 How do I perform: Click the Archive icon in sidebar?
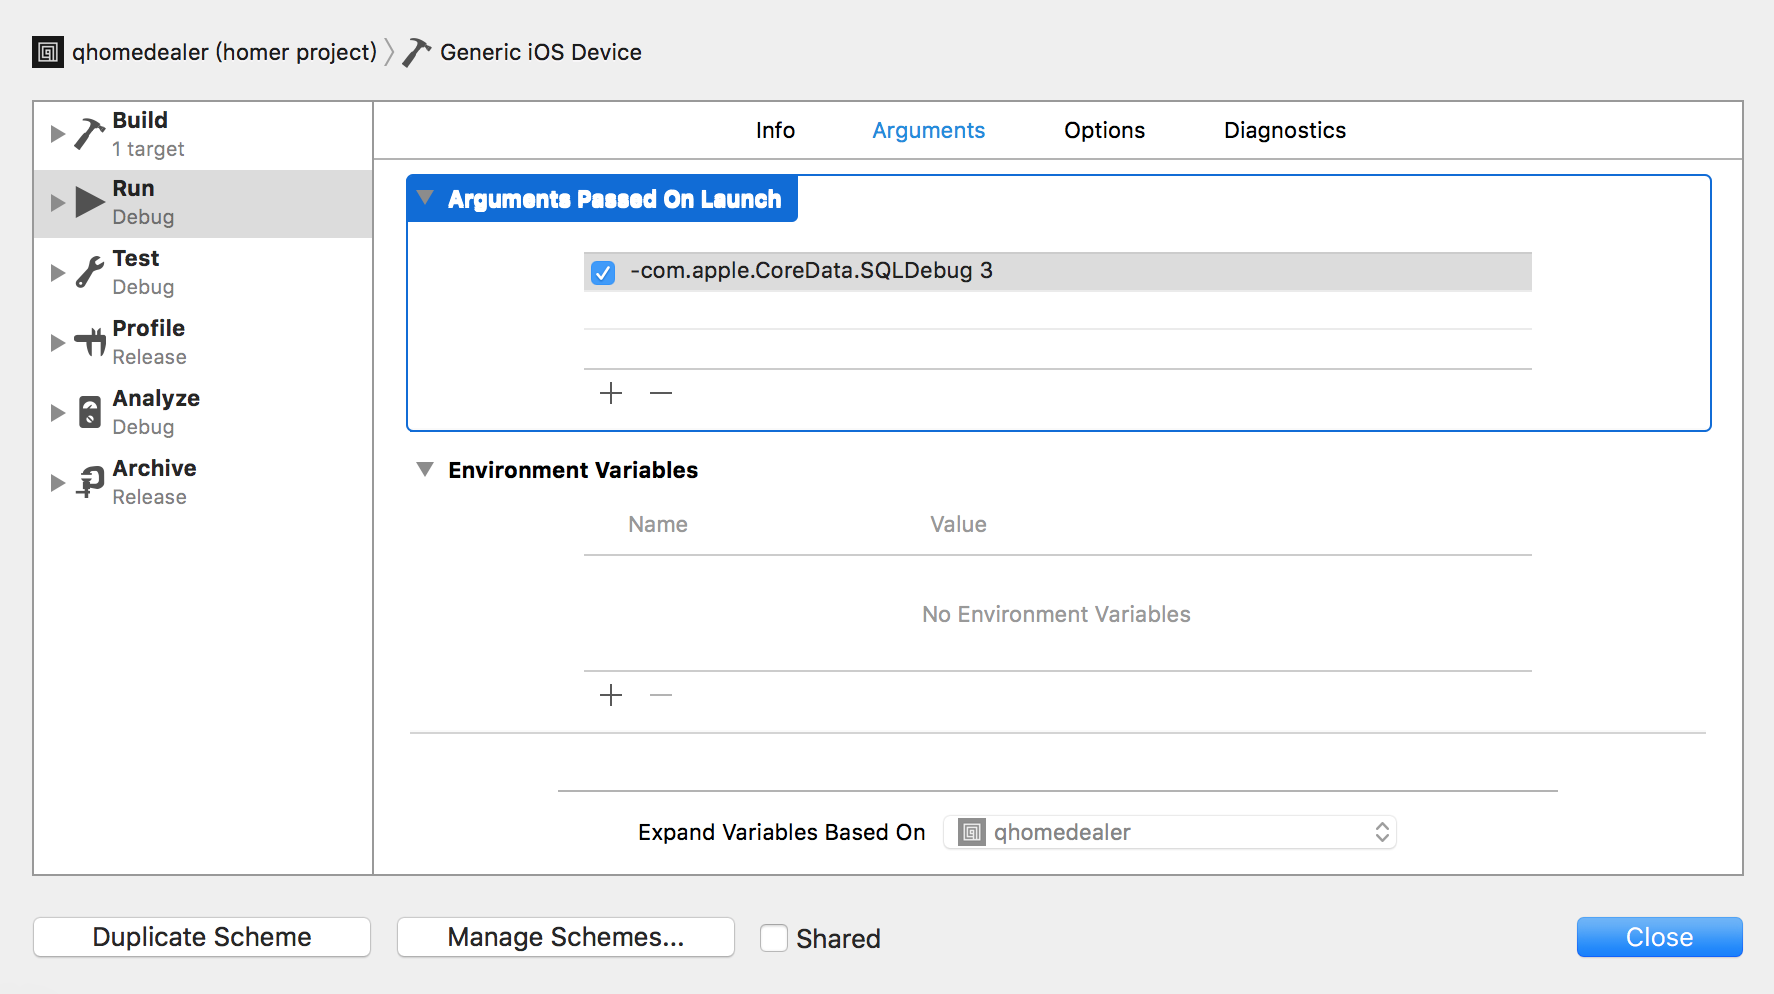point(90,482)
